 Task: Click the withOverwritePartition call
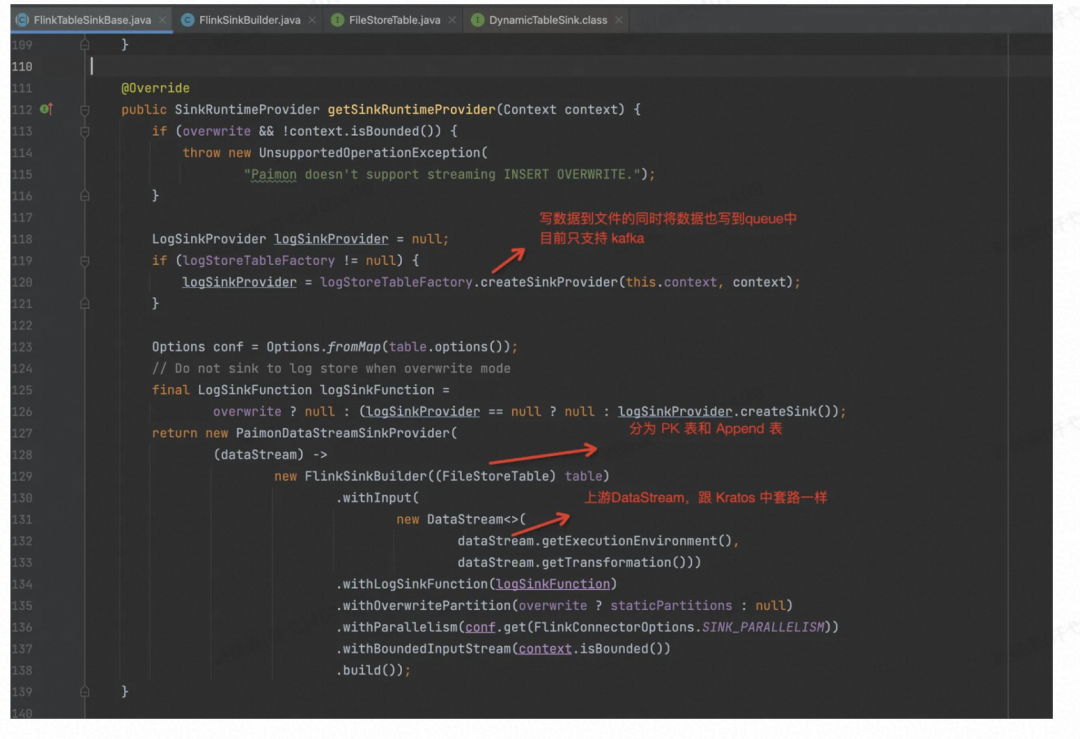(426, 605)
